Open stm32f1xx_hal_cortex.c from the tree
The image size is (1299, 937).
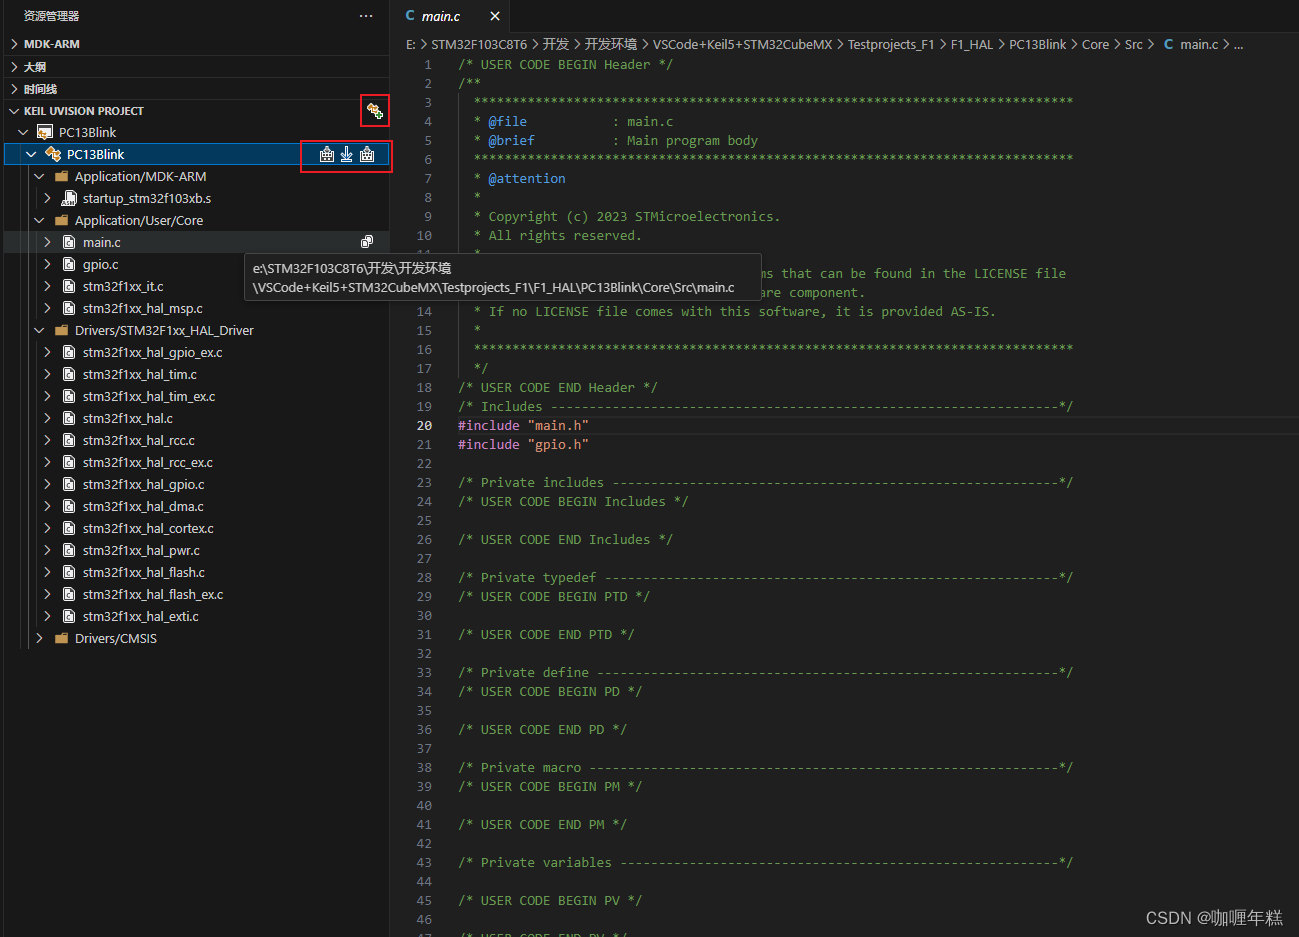coord(148,528)
